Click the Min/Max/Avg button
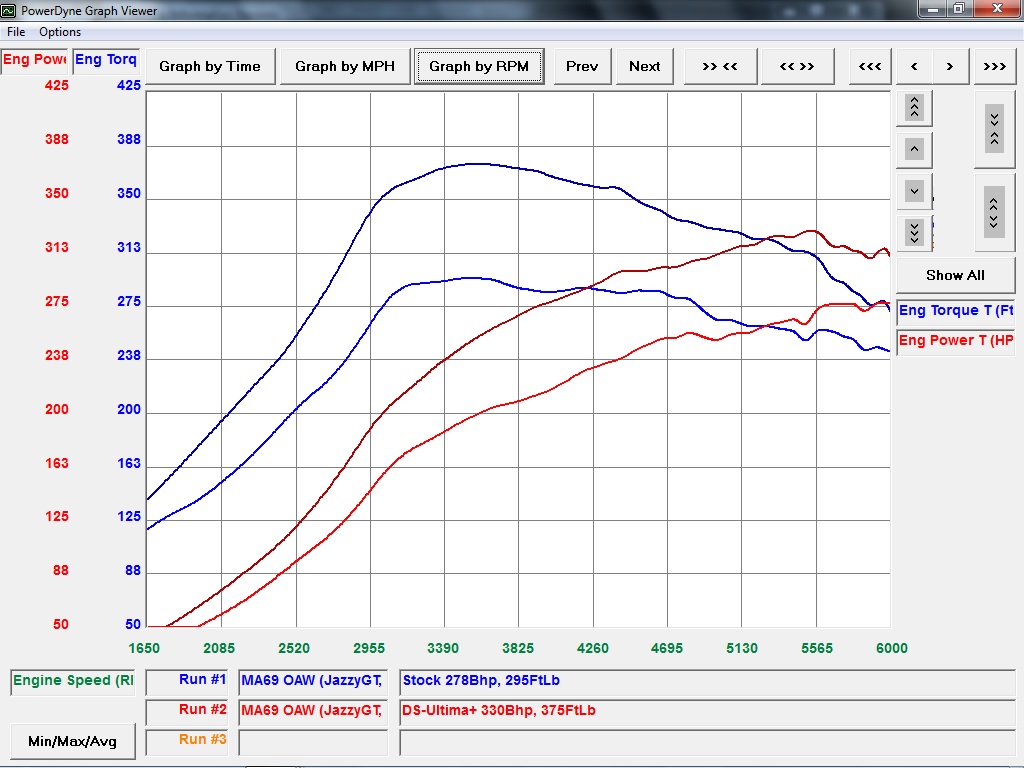The width and height of the screenshot is (1024, 768). pos(72,741)
